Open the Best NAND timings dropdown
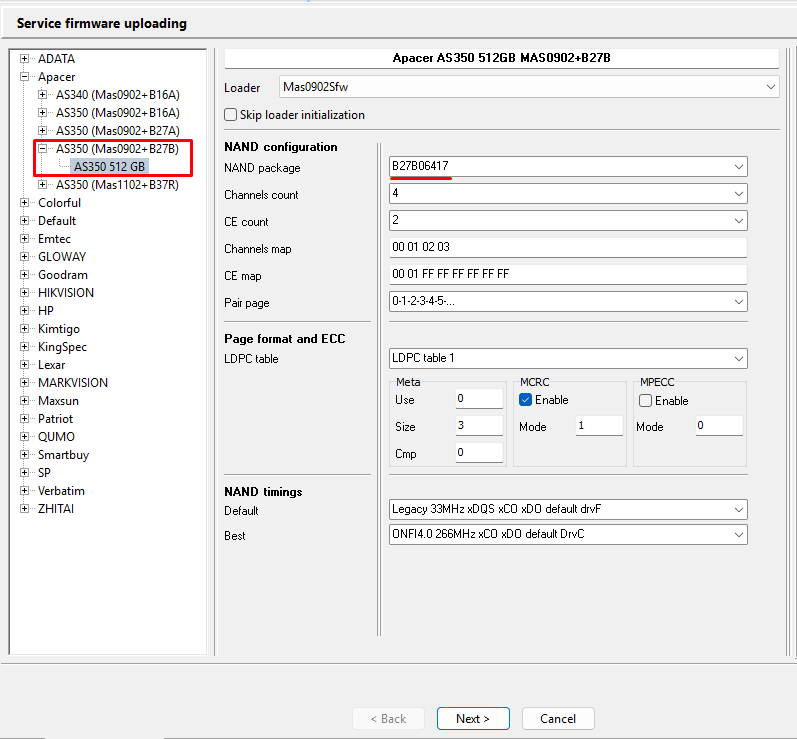The height and width of the screenshot is (739, 797). tap(568, 535)
